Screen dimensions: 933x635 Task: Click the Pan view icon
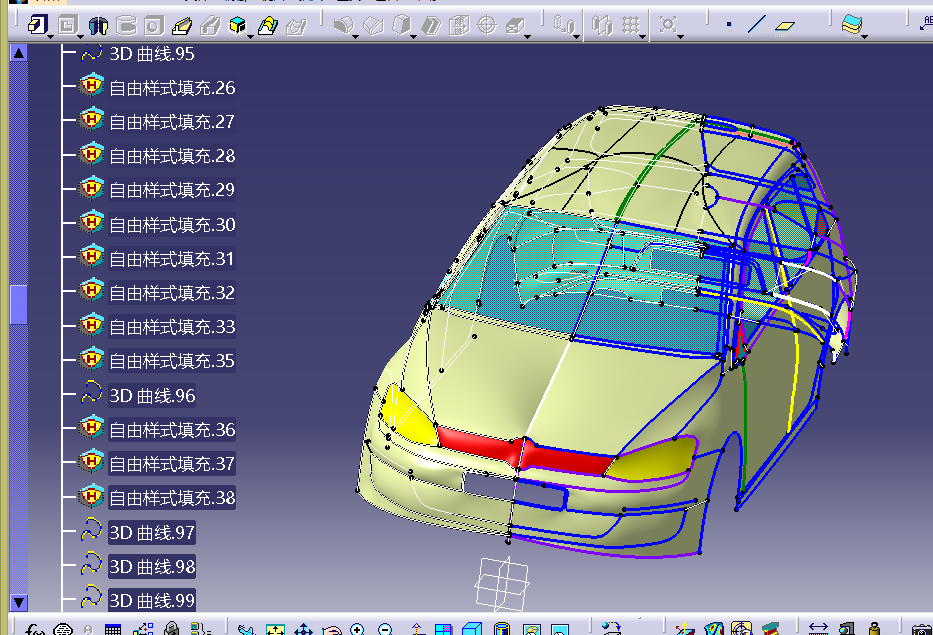pos(303,629)
